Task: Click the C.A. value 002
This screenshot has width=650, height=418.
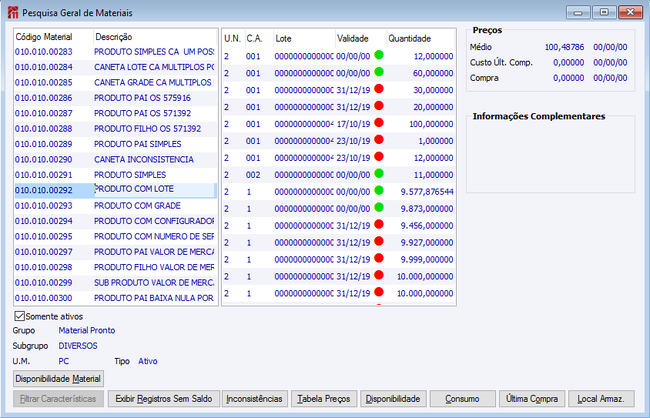Action: pos(253,175)
